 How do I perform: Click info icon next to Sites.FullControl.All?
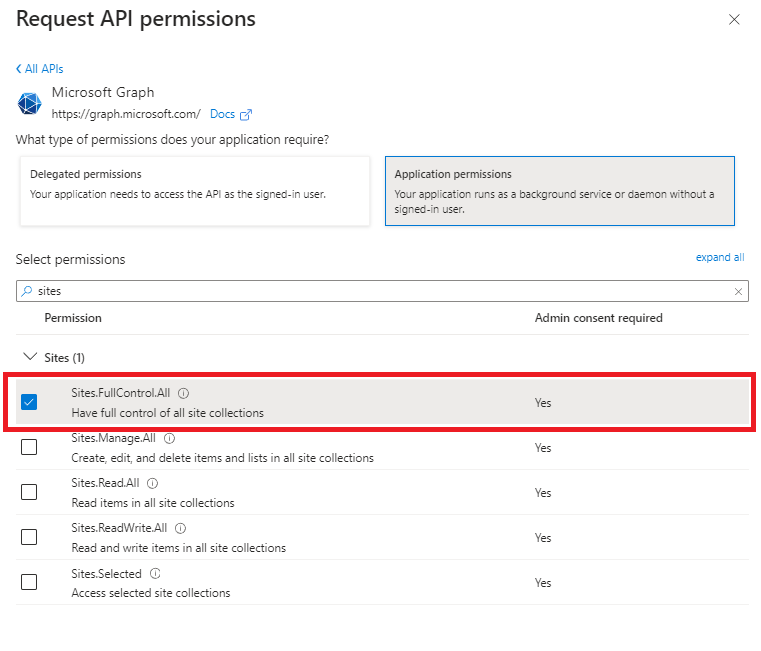[x=183, y=393]
